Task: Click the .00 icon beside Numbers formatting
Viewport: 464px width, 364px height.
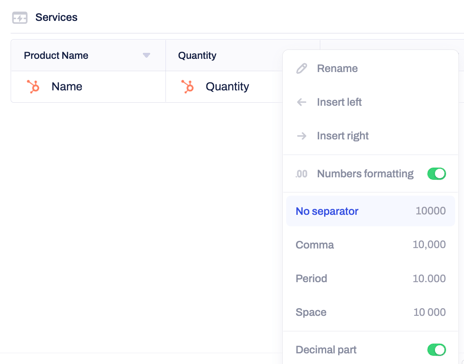Action: (x=301, y=174)
